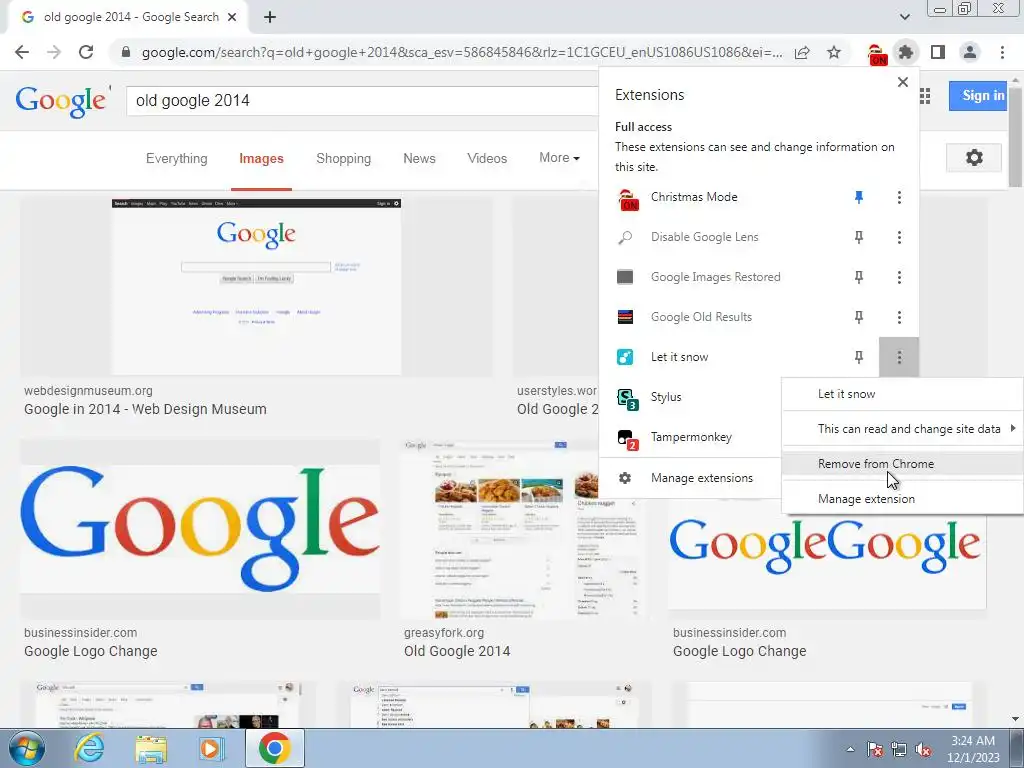1024x768 pixels.
Task: Click the address bar URL
Action: point(462,52)
